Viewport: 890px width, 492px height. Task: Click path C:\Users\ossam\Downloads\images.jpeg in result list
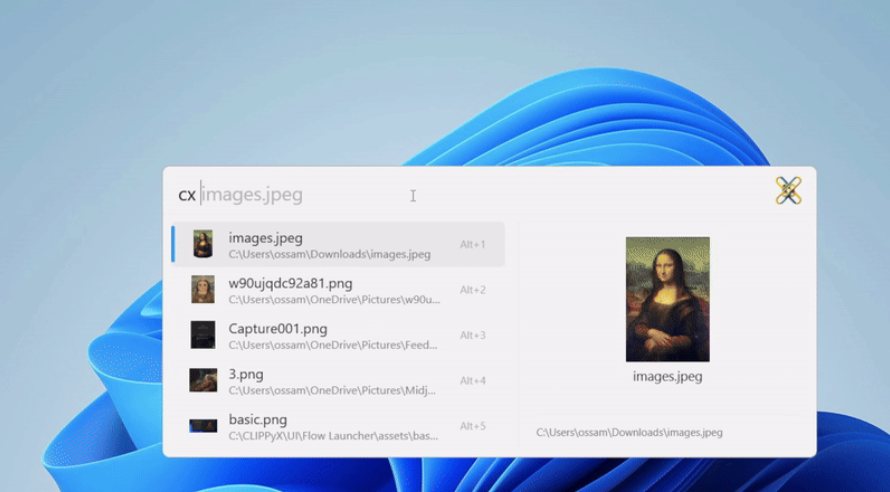[329, 254]
